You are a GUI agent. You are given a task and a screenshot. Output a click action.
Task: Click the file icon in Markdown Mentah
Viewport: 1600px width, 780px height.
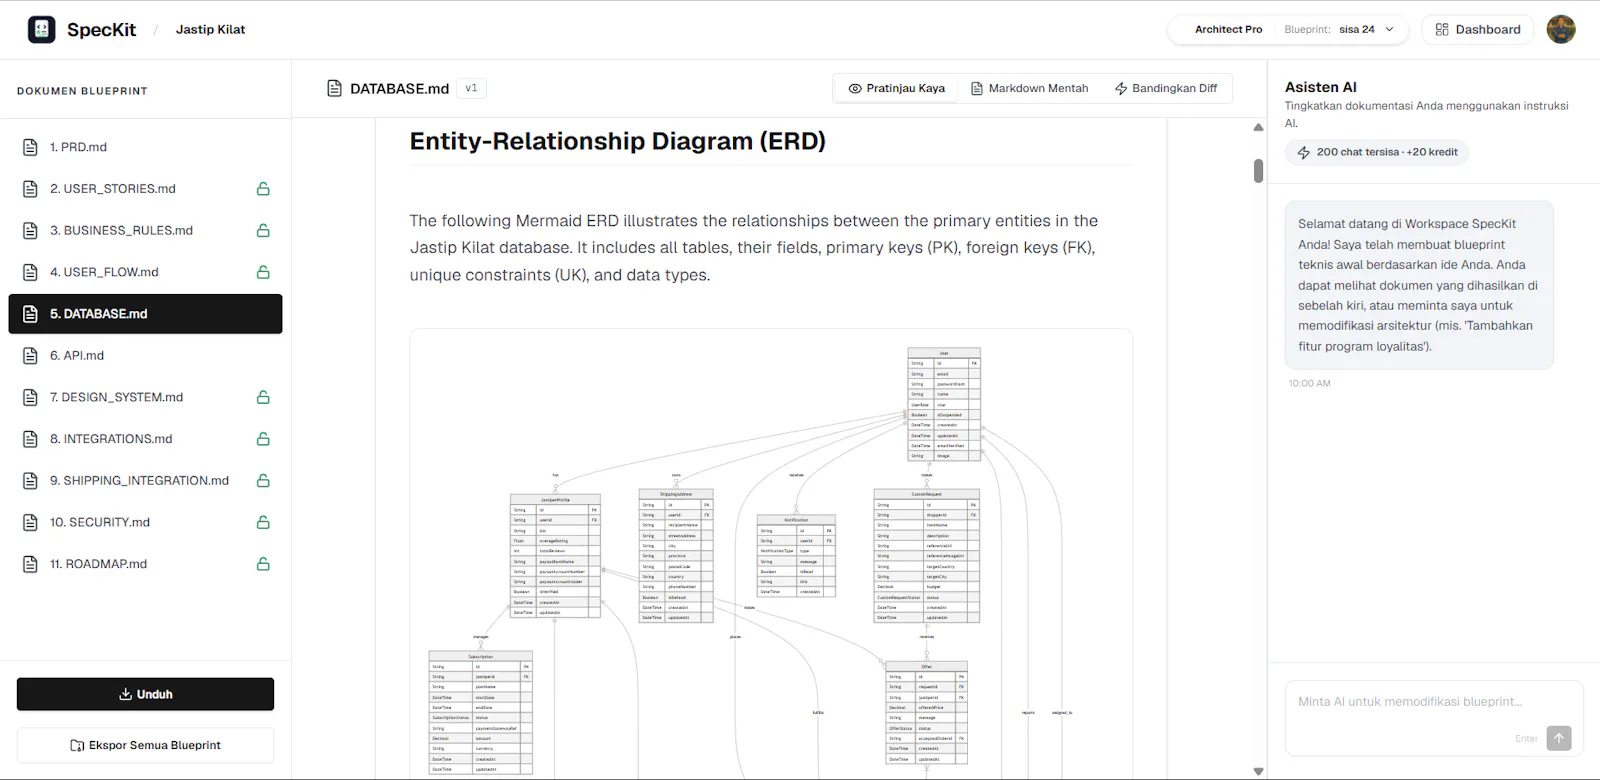(977, 89)
